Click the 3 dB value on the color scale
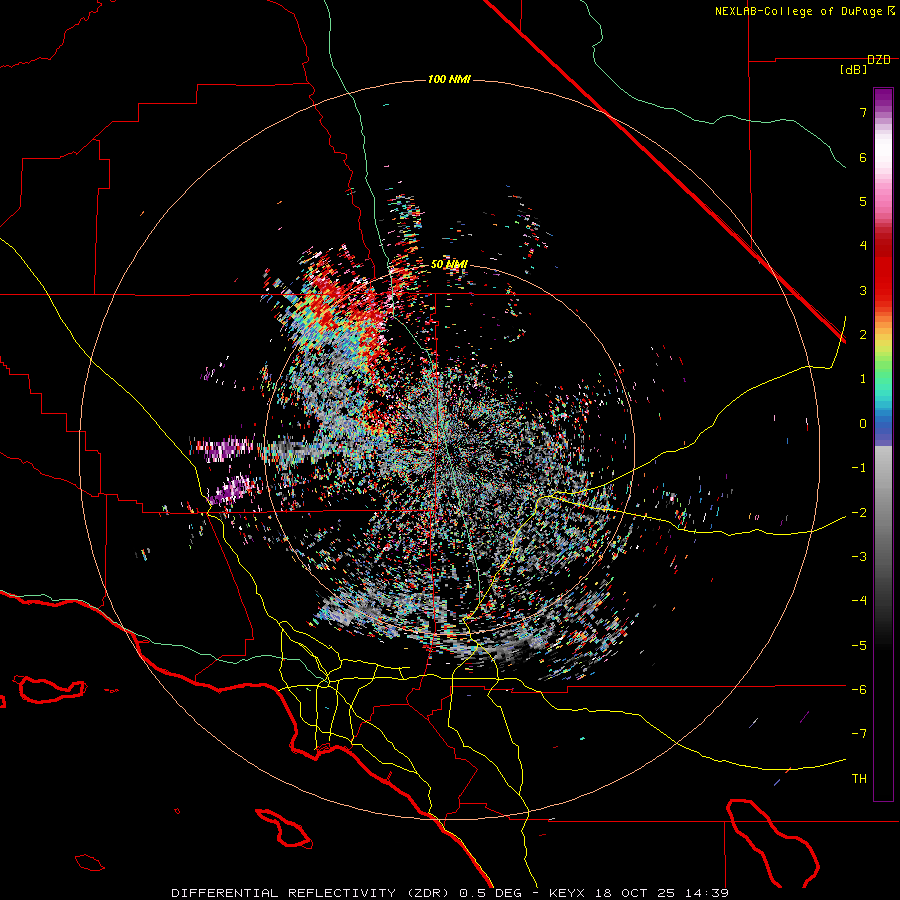The image size is (900, 900). (x=863, y=290)
